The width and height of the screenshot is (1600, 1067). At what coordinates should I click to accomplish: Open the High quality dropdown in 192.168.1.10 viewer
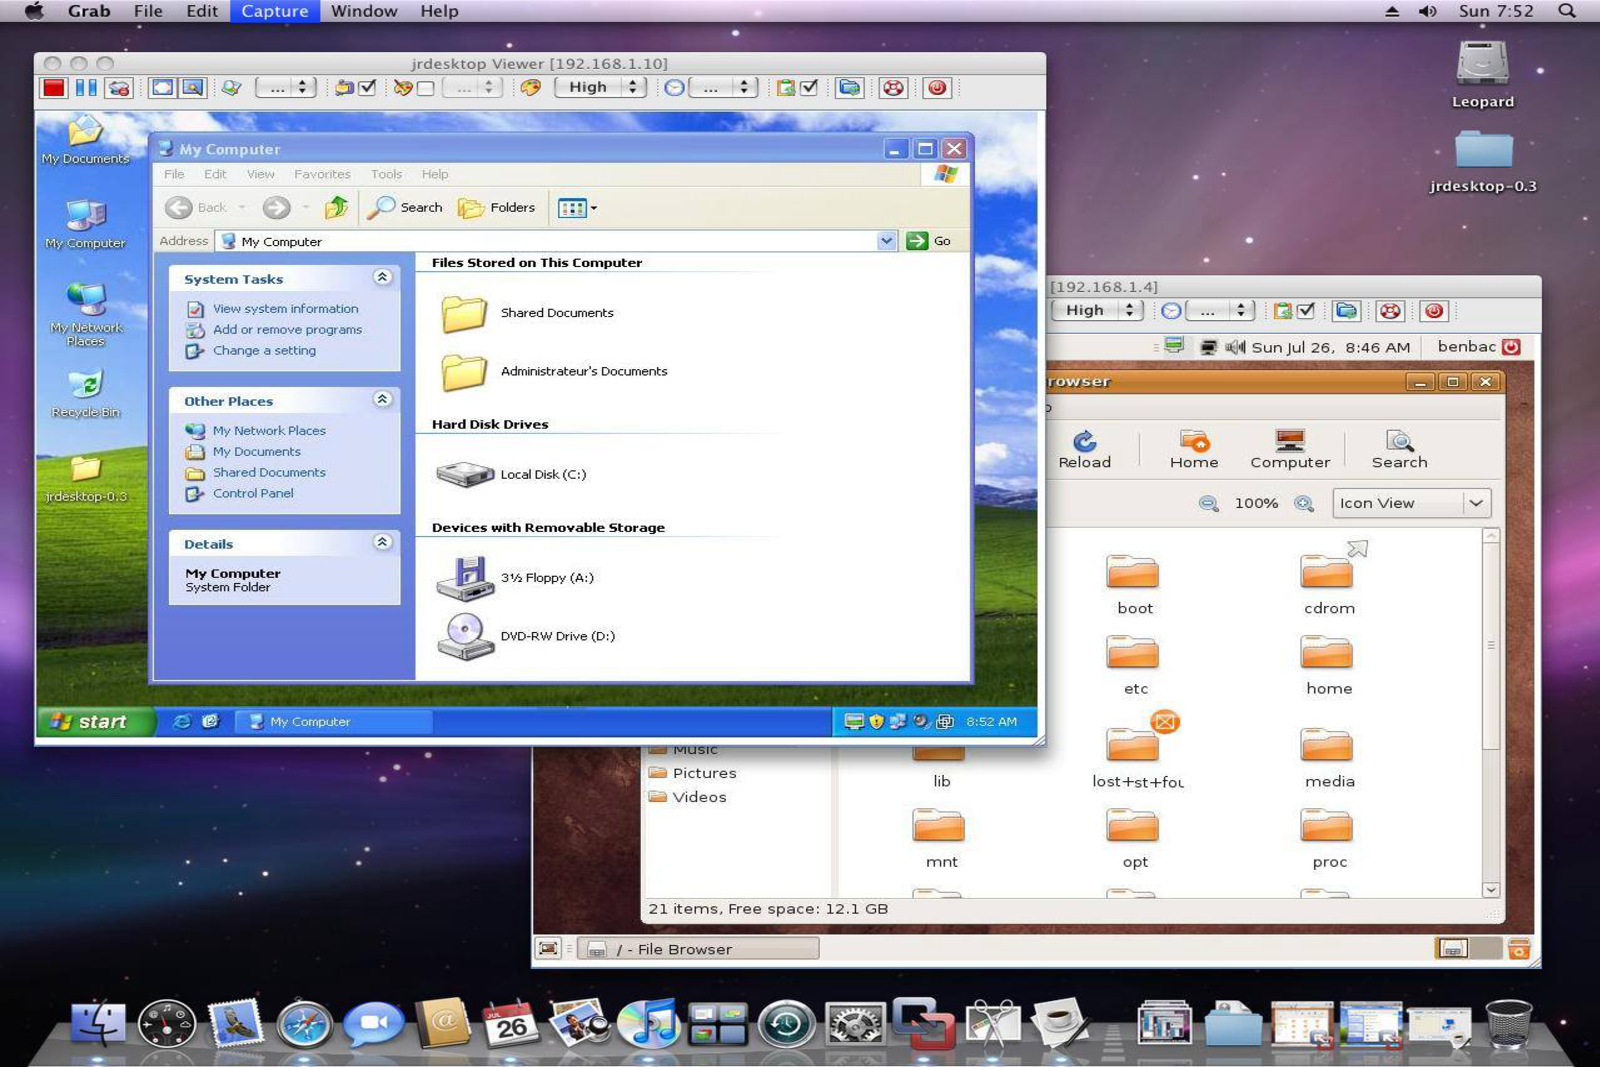click(600, 88)
